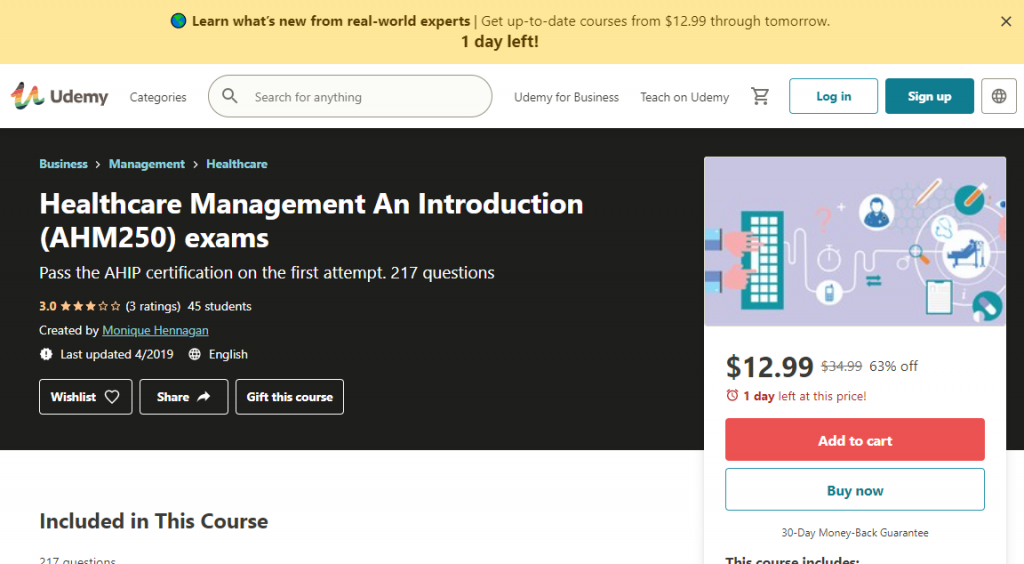Click the Udemy logo
The image size is (1024, 564).
pyautogui.click(x=60, y=96)
